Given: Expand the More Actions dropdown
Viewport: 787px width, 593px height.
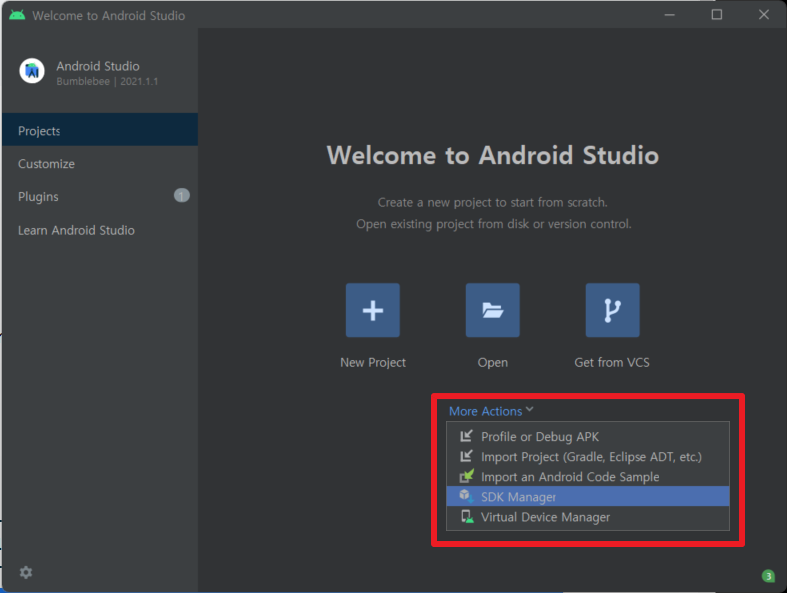Looking at the screenshot, I should (490, 411).
